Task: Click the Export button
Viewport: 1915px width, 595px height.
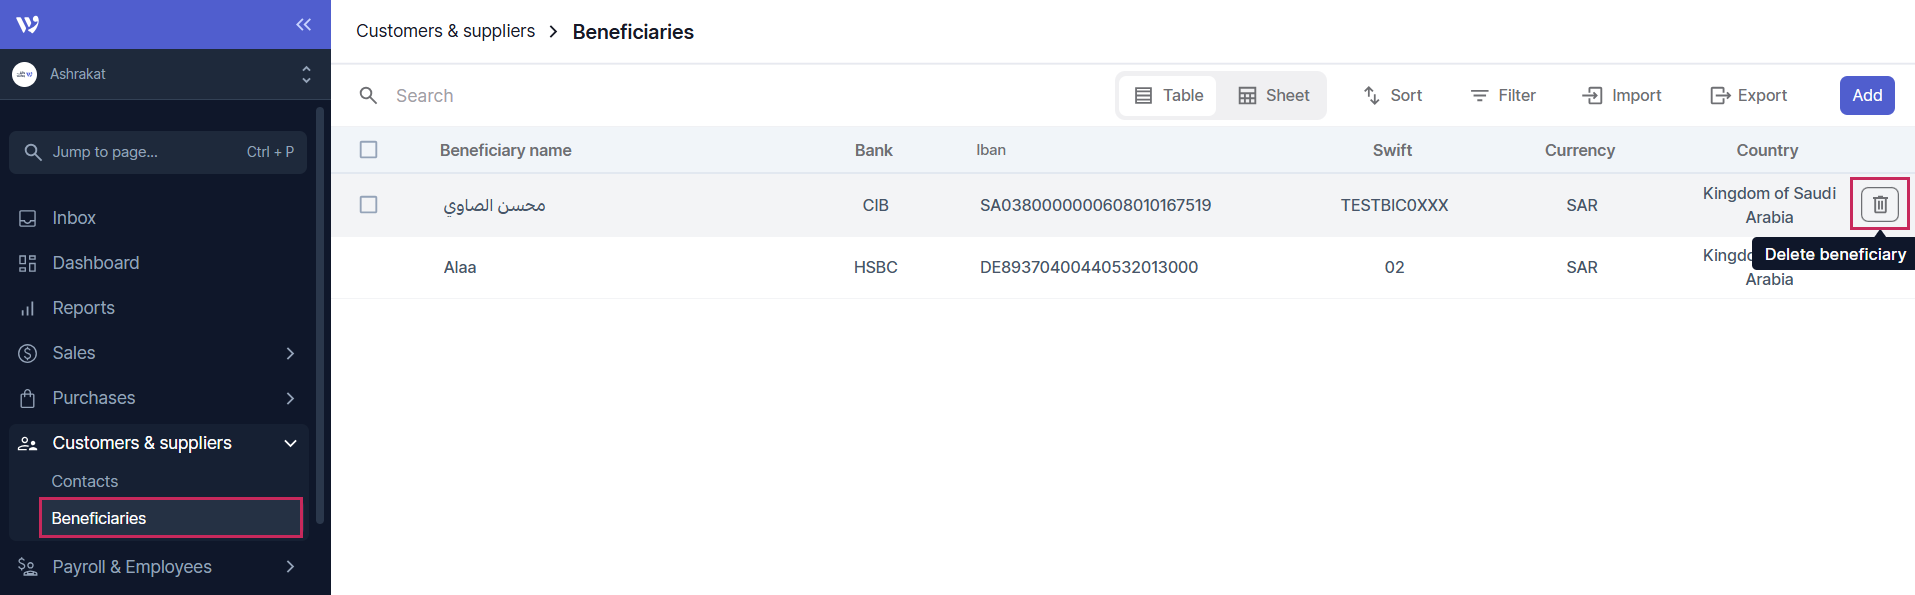Action: pos(1748,96)
